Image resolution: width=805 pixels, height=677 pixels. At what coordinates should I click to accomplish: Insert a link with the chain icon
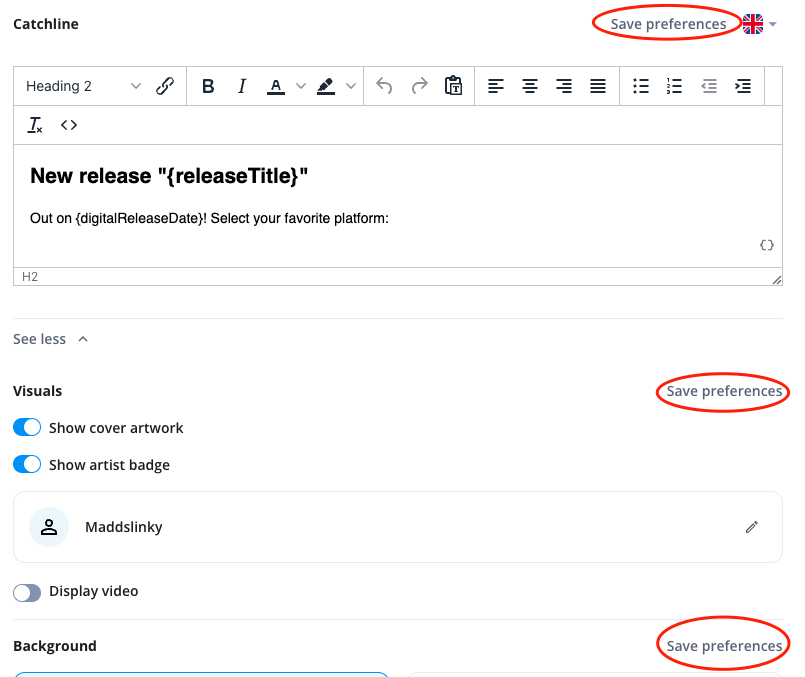[166, 86]
